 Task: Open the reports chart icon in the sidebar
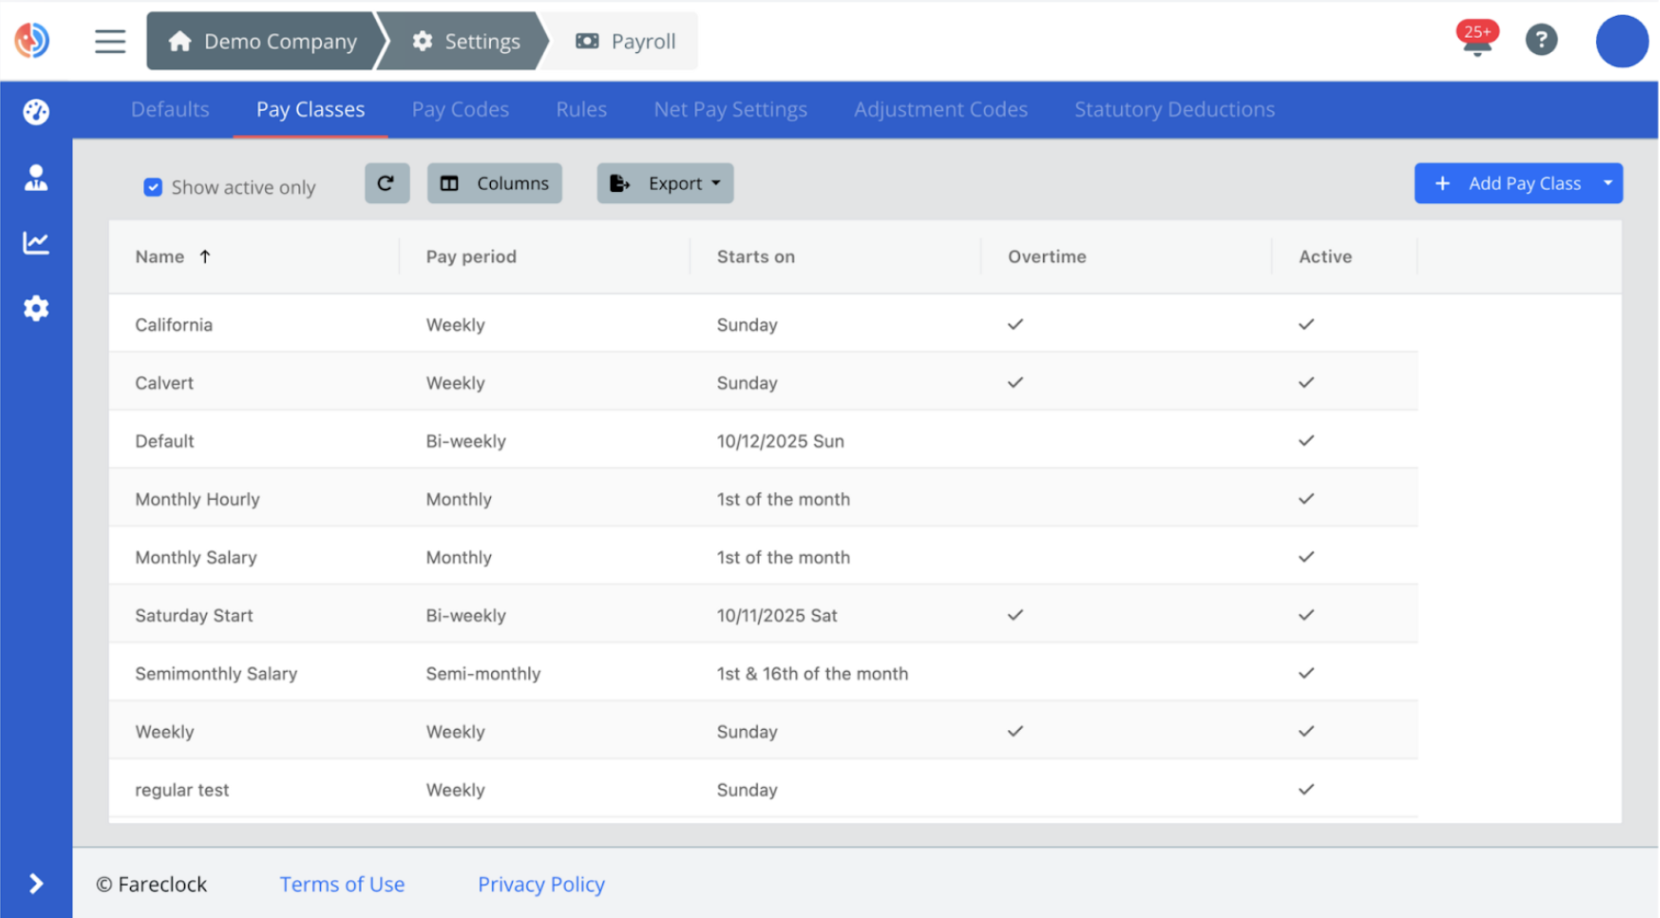coord(36,242)
